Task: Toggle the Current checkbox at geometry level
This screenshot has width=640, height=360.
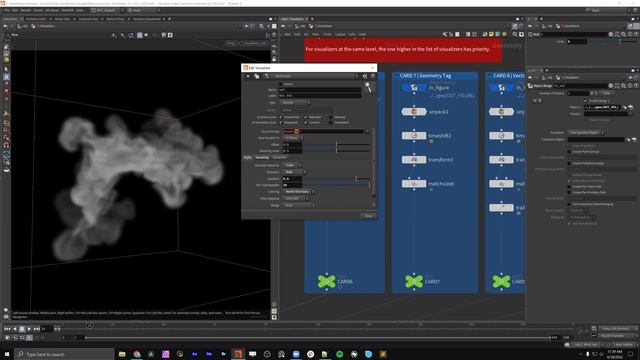Action: tap(306, 122)
